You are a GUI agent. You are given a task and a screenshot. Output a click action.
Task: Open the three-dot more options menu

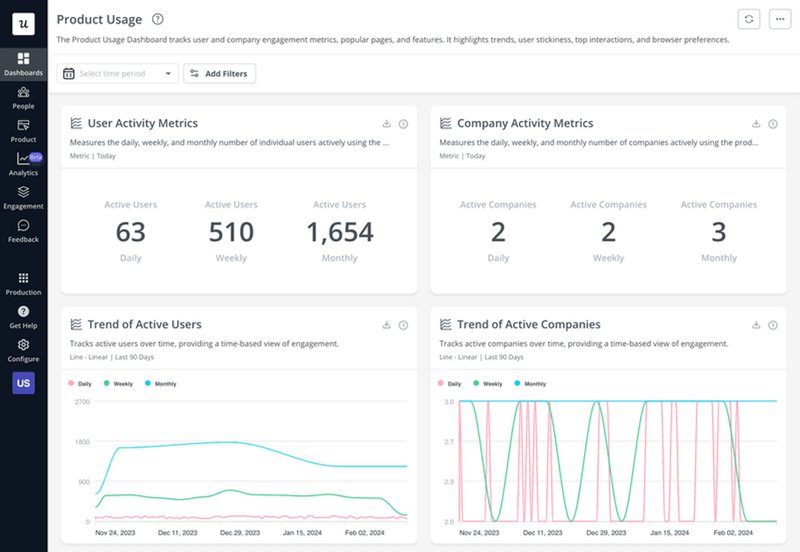pyautogui.click(x=778, y=19)
